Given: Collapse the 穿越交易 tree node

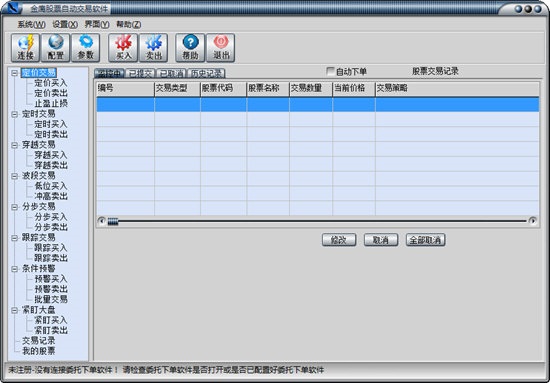Looking at the screenshot, I should point(14,145).
